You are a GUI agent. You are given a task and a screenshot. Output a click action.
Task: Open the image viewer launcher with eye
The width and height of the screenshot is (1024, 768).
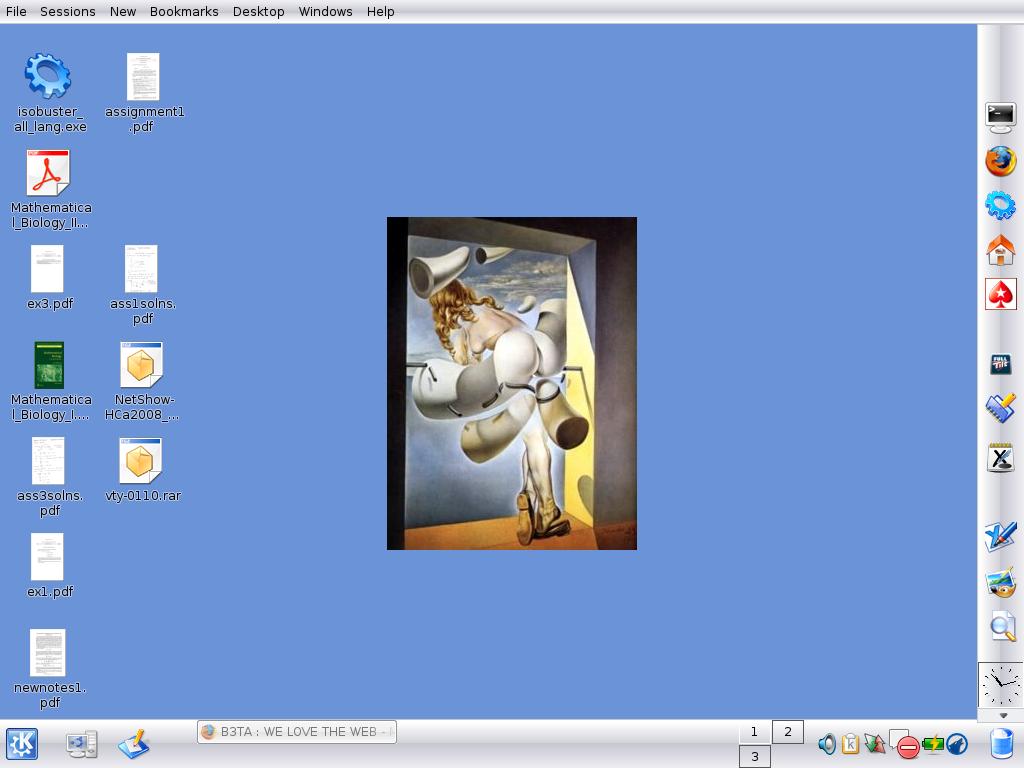pos(1000,582)
